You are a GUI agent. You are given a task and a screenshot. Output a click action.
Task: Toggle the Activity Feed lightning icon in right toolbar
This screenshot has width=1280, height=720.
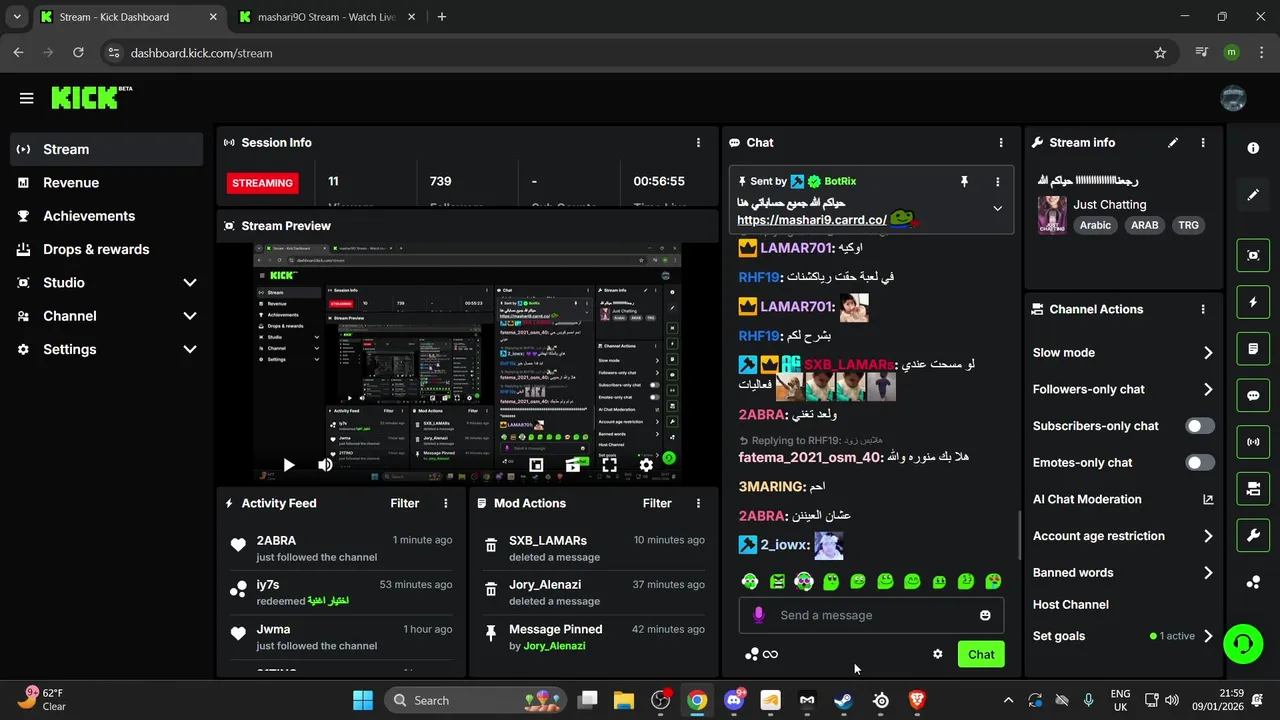coord(1253,302)
